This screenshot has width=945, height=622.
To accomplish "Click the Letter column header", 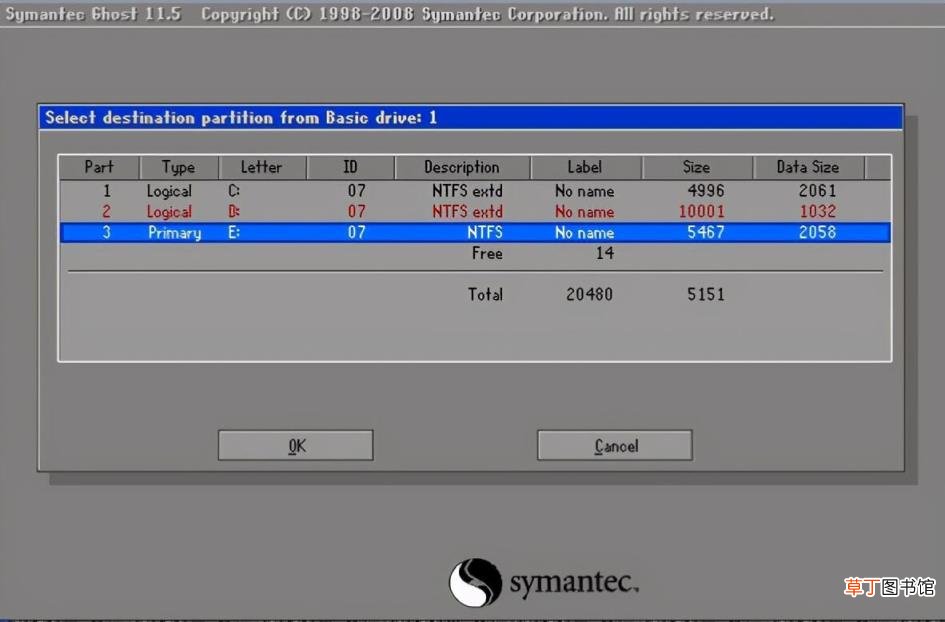I will pyautogui.click(x=262, y=167).
